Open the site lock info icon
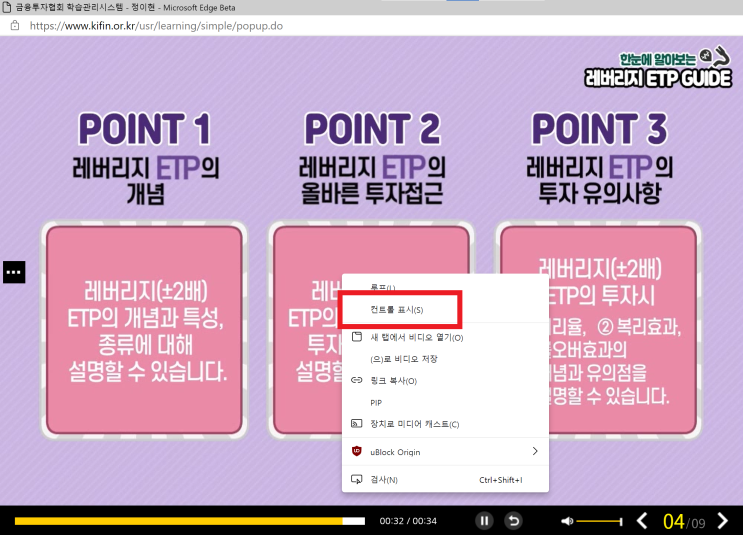The height and width of the screenshot is (535, 743). [15, 26]
